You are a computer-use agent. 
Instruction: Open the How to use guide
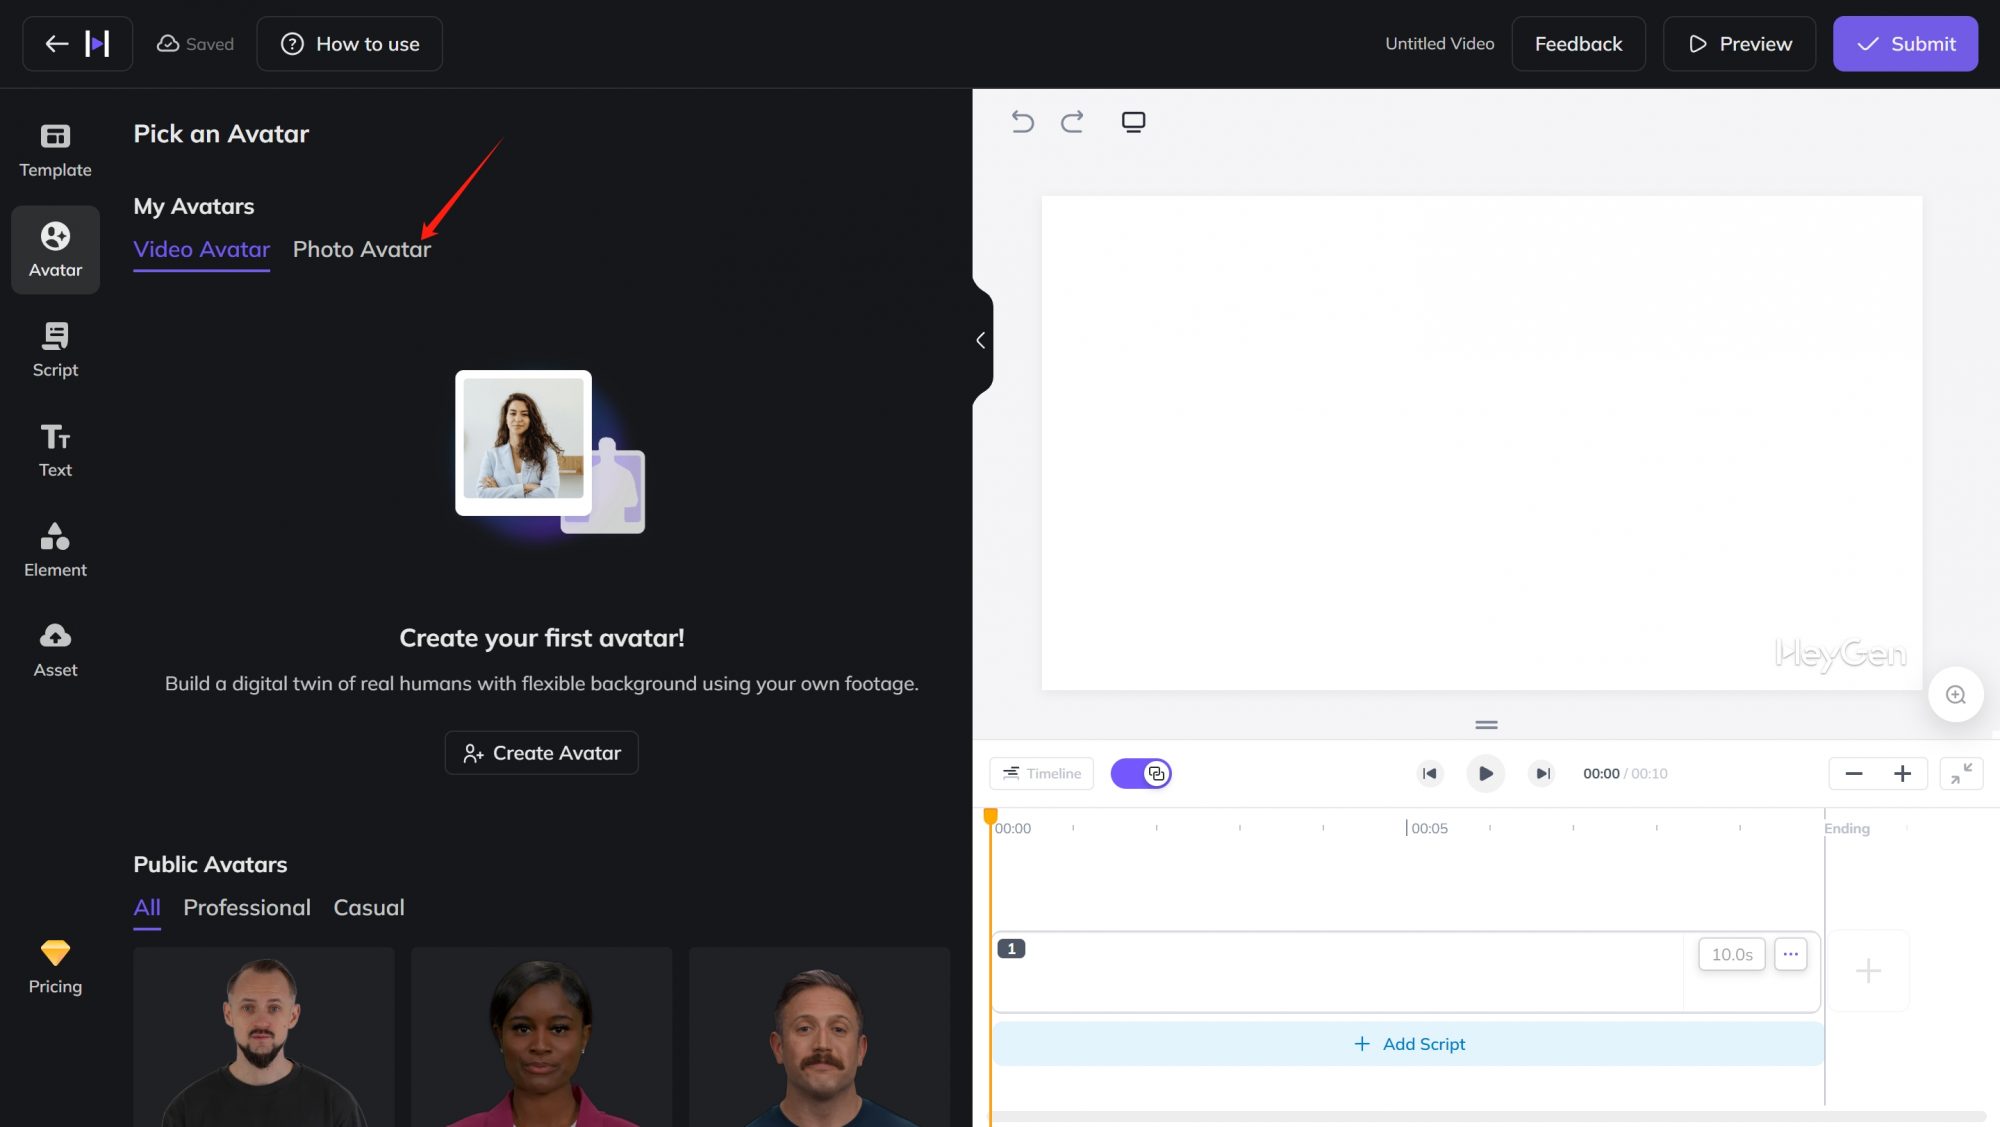click(x=349, y=44)
